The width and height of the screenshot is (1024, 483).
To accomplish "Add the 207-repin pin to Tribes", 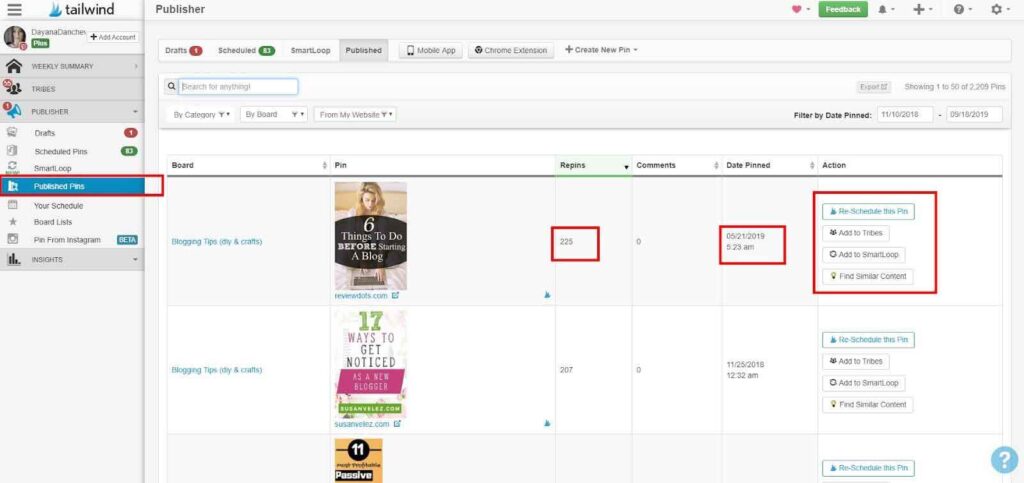I will click(x=856, y=361).
